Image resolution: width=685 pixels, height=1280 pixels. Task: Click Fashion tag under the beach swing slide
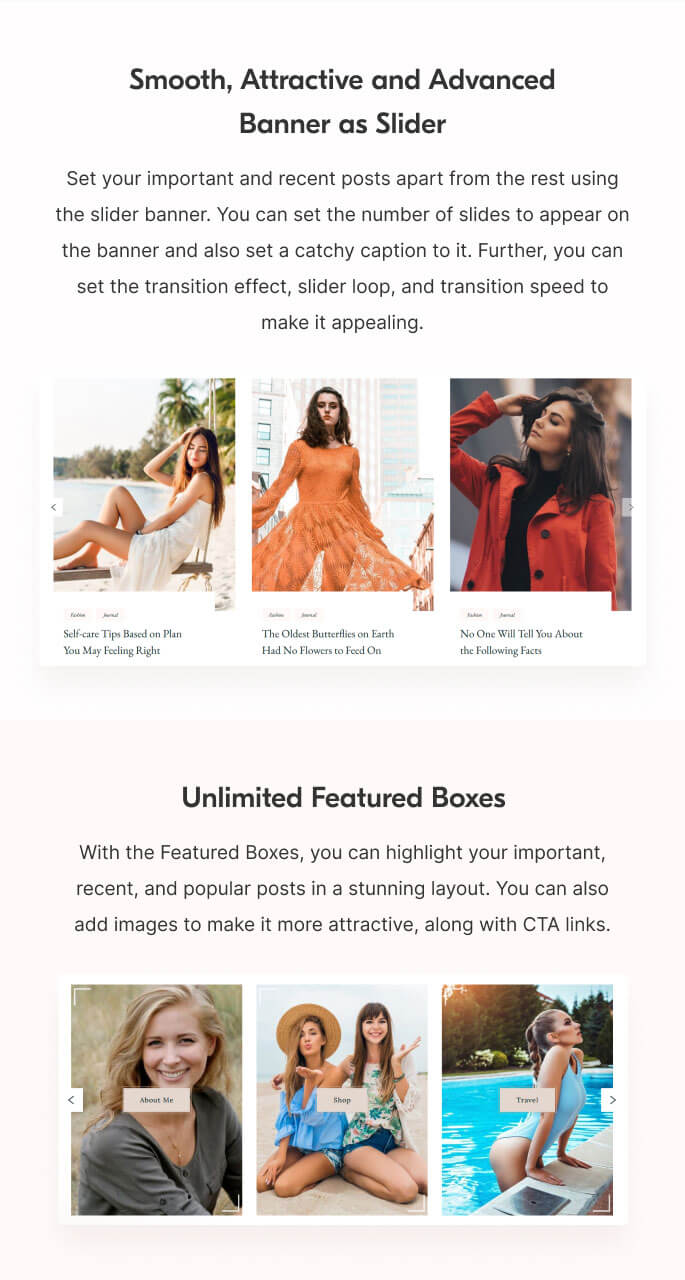coord(77,615)
